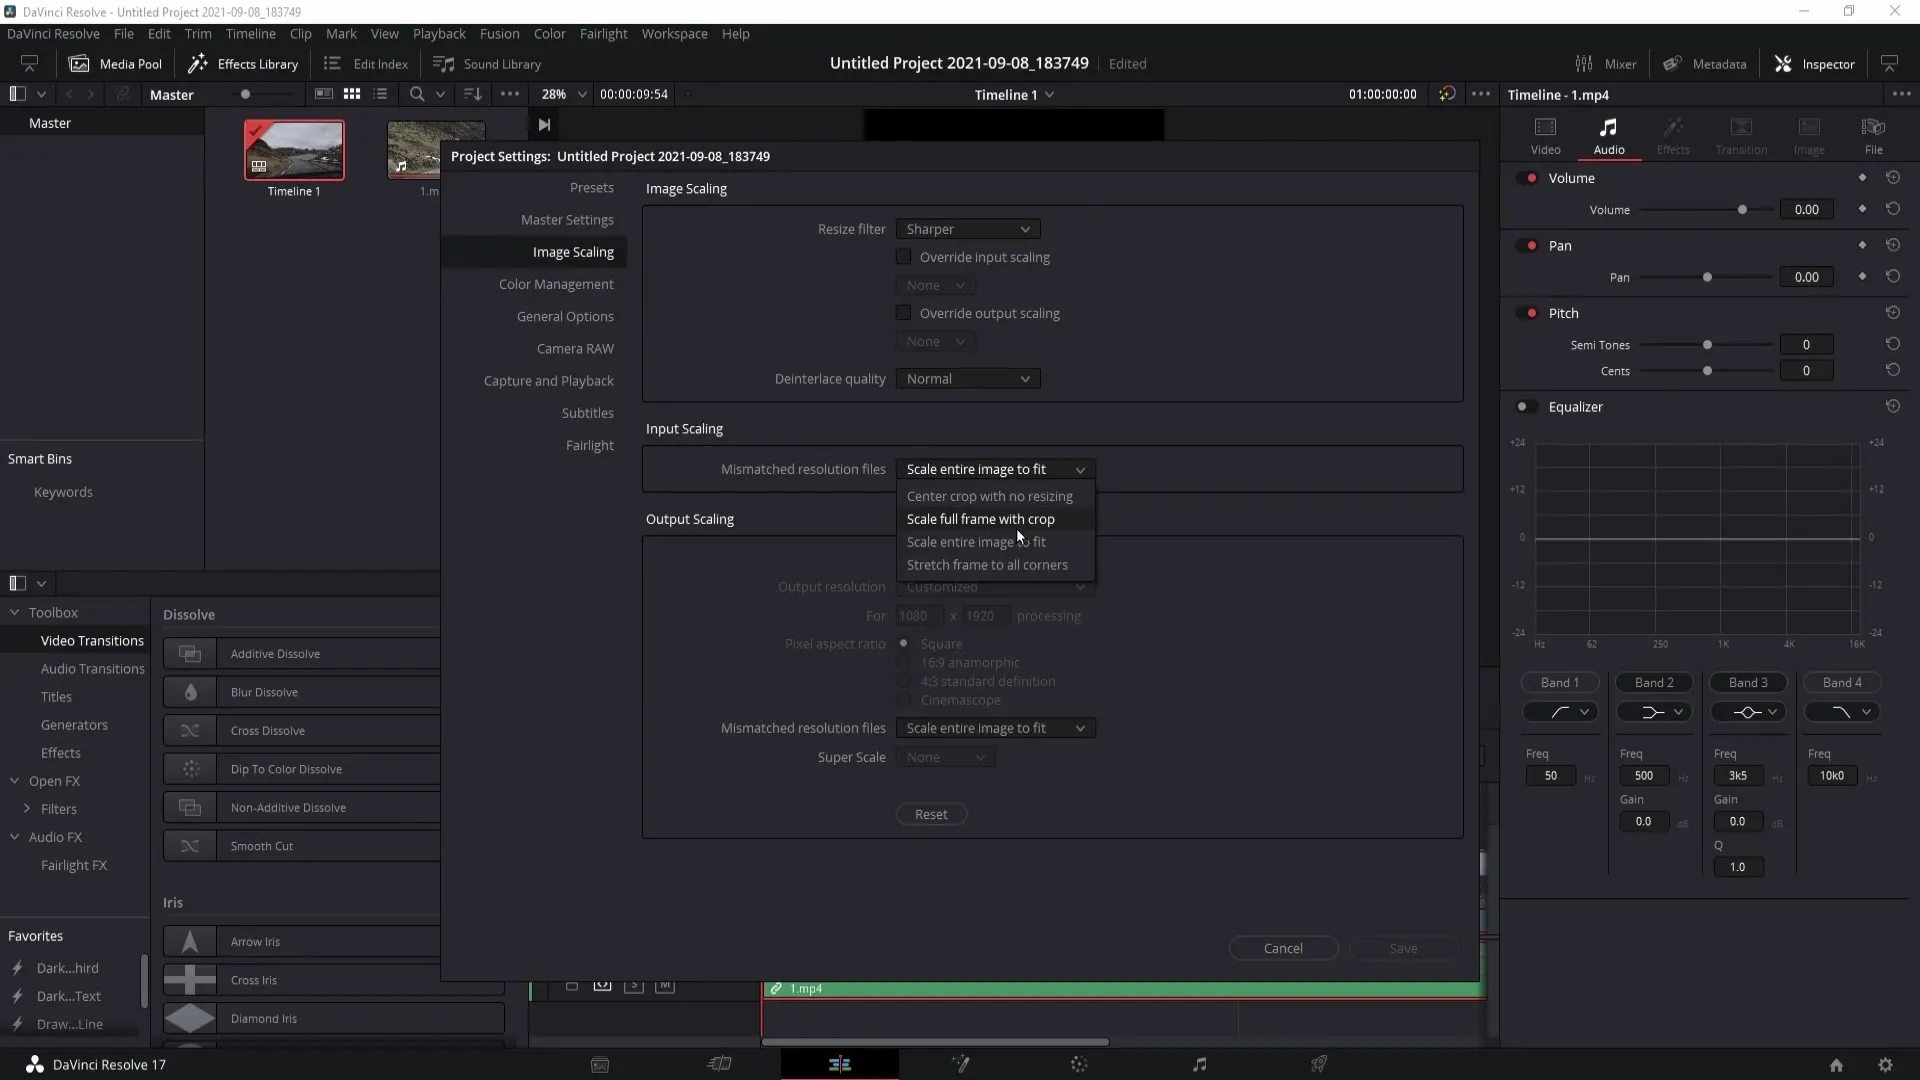Open the File tab in Inspector

click(x=1873, y=136)
